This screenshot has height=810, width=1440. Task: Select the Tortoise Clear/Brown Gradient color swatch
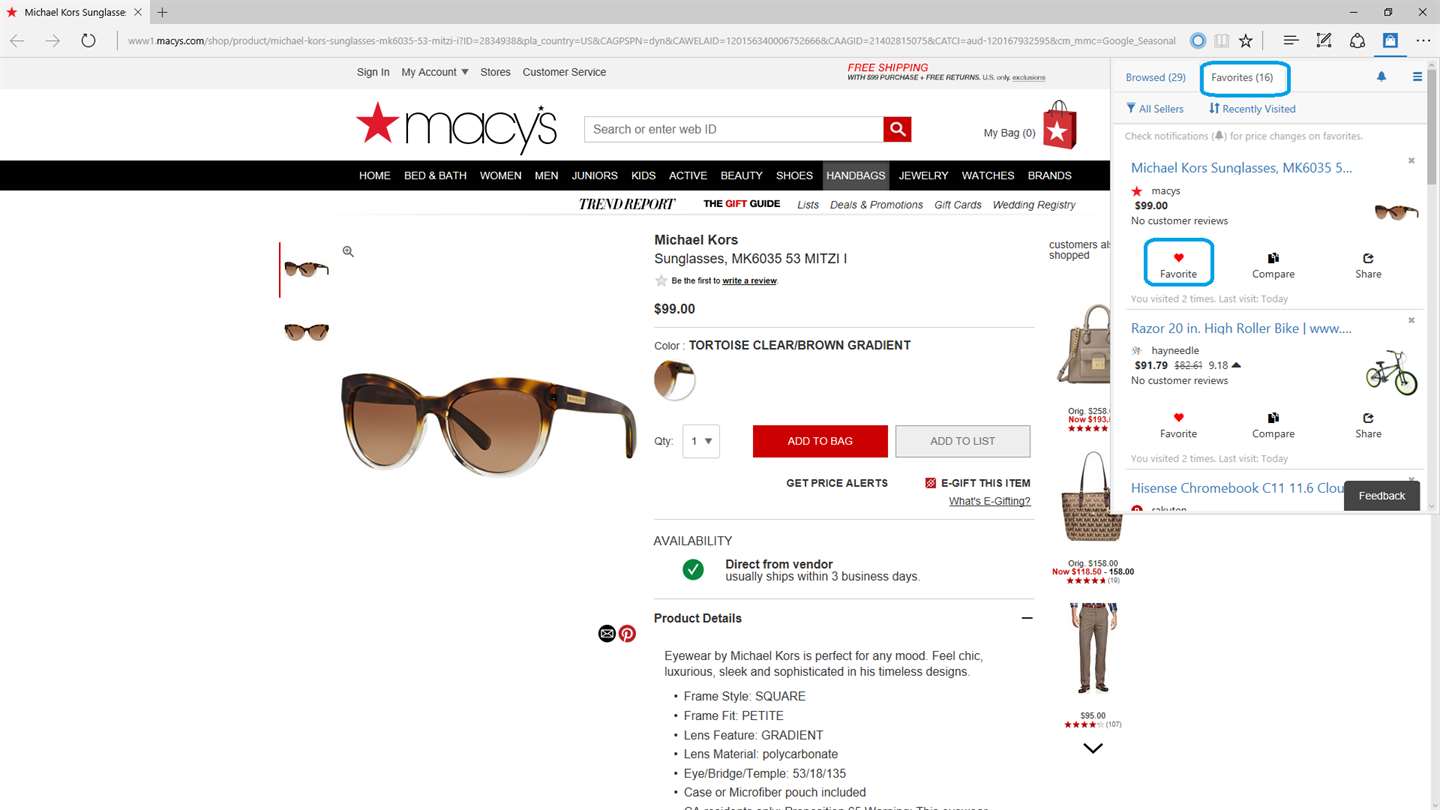click(x=674, y=380)
